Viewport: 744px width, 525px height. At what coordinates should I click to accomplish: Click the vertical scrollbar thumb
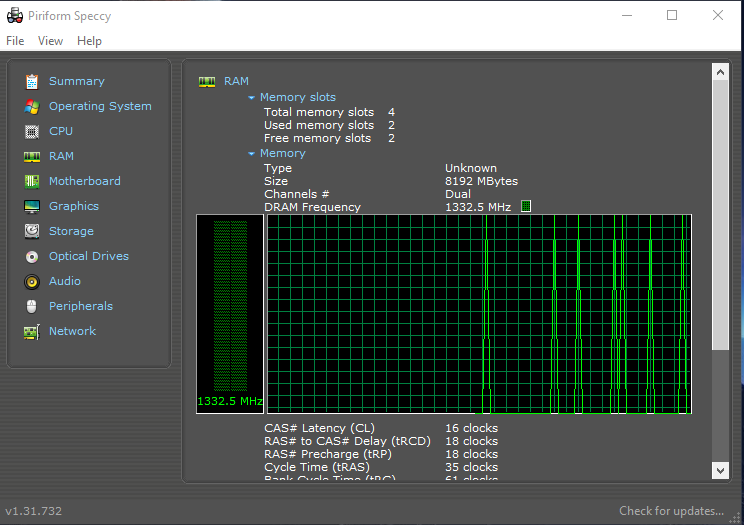(x=720, y=215)
